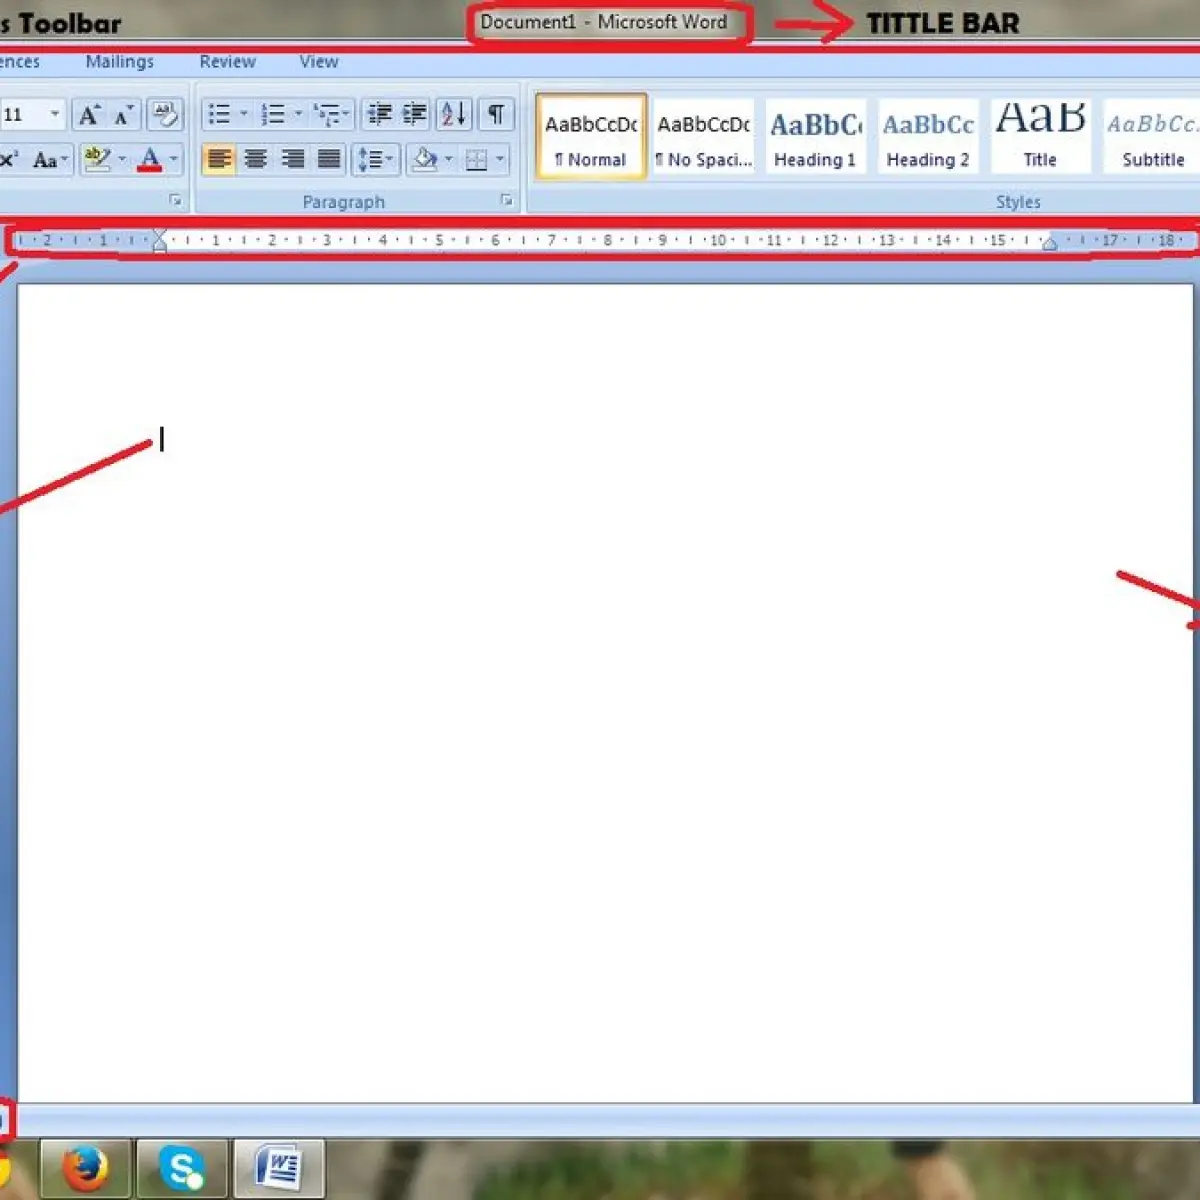Toggle Align Text Right
Viewport: 1200px width, 1200px height.
[293, 159]
